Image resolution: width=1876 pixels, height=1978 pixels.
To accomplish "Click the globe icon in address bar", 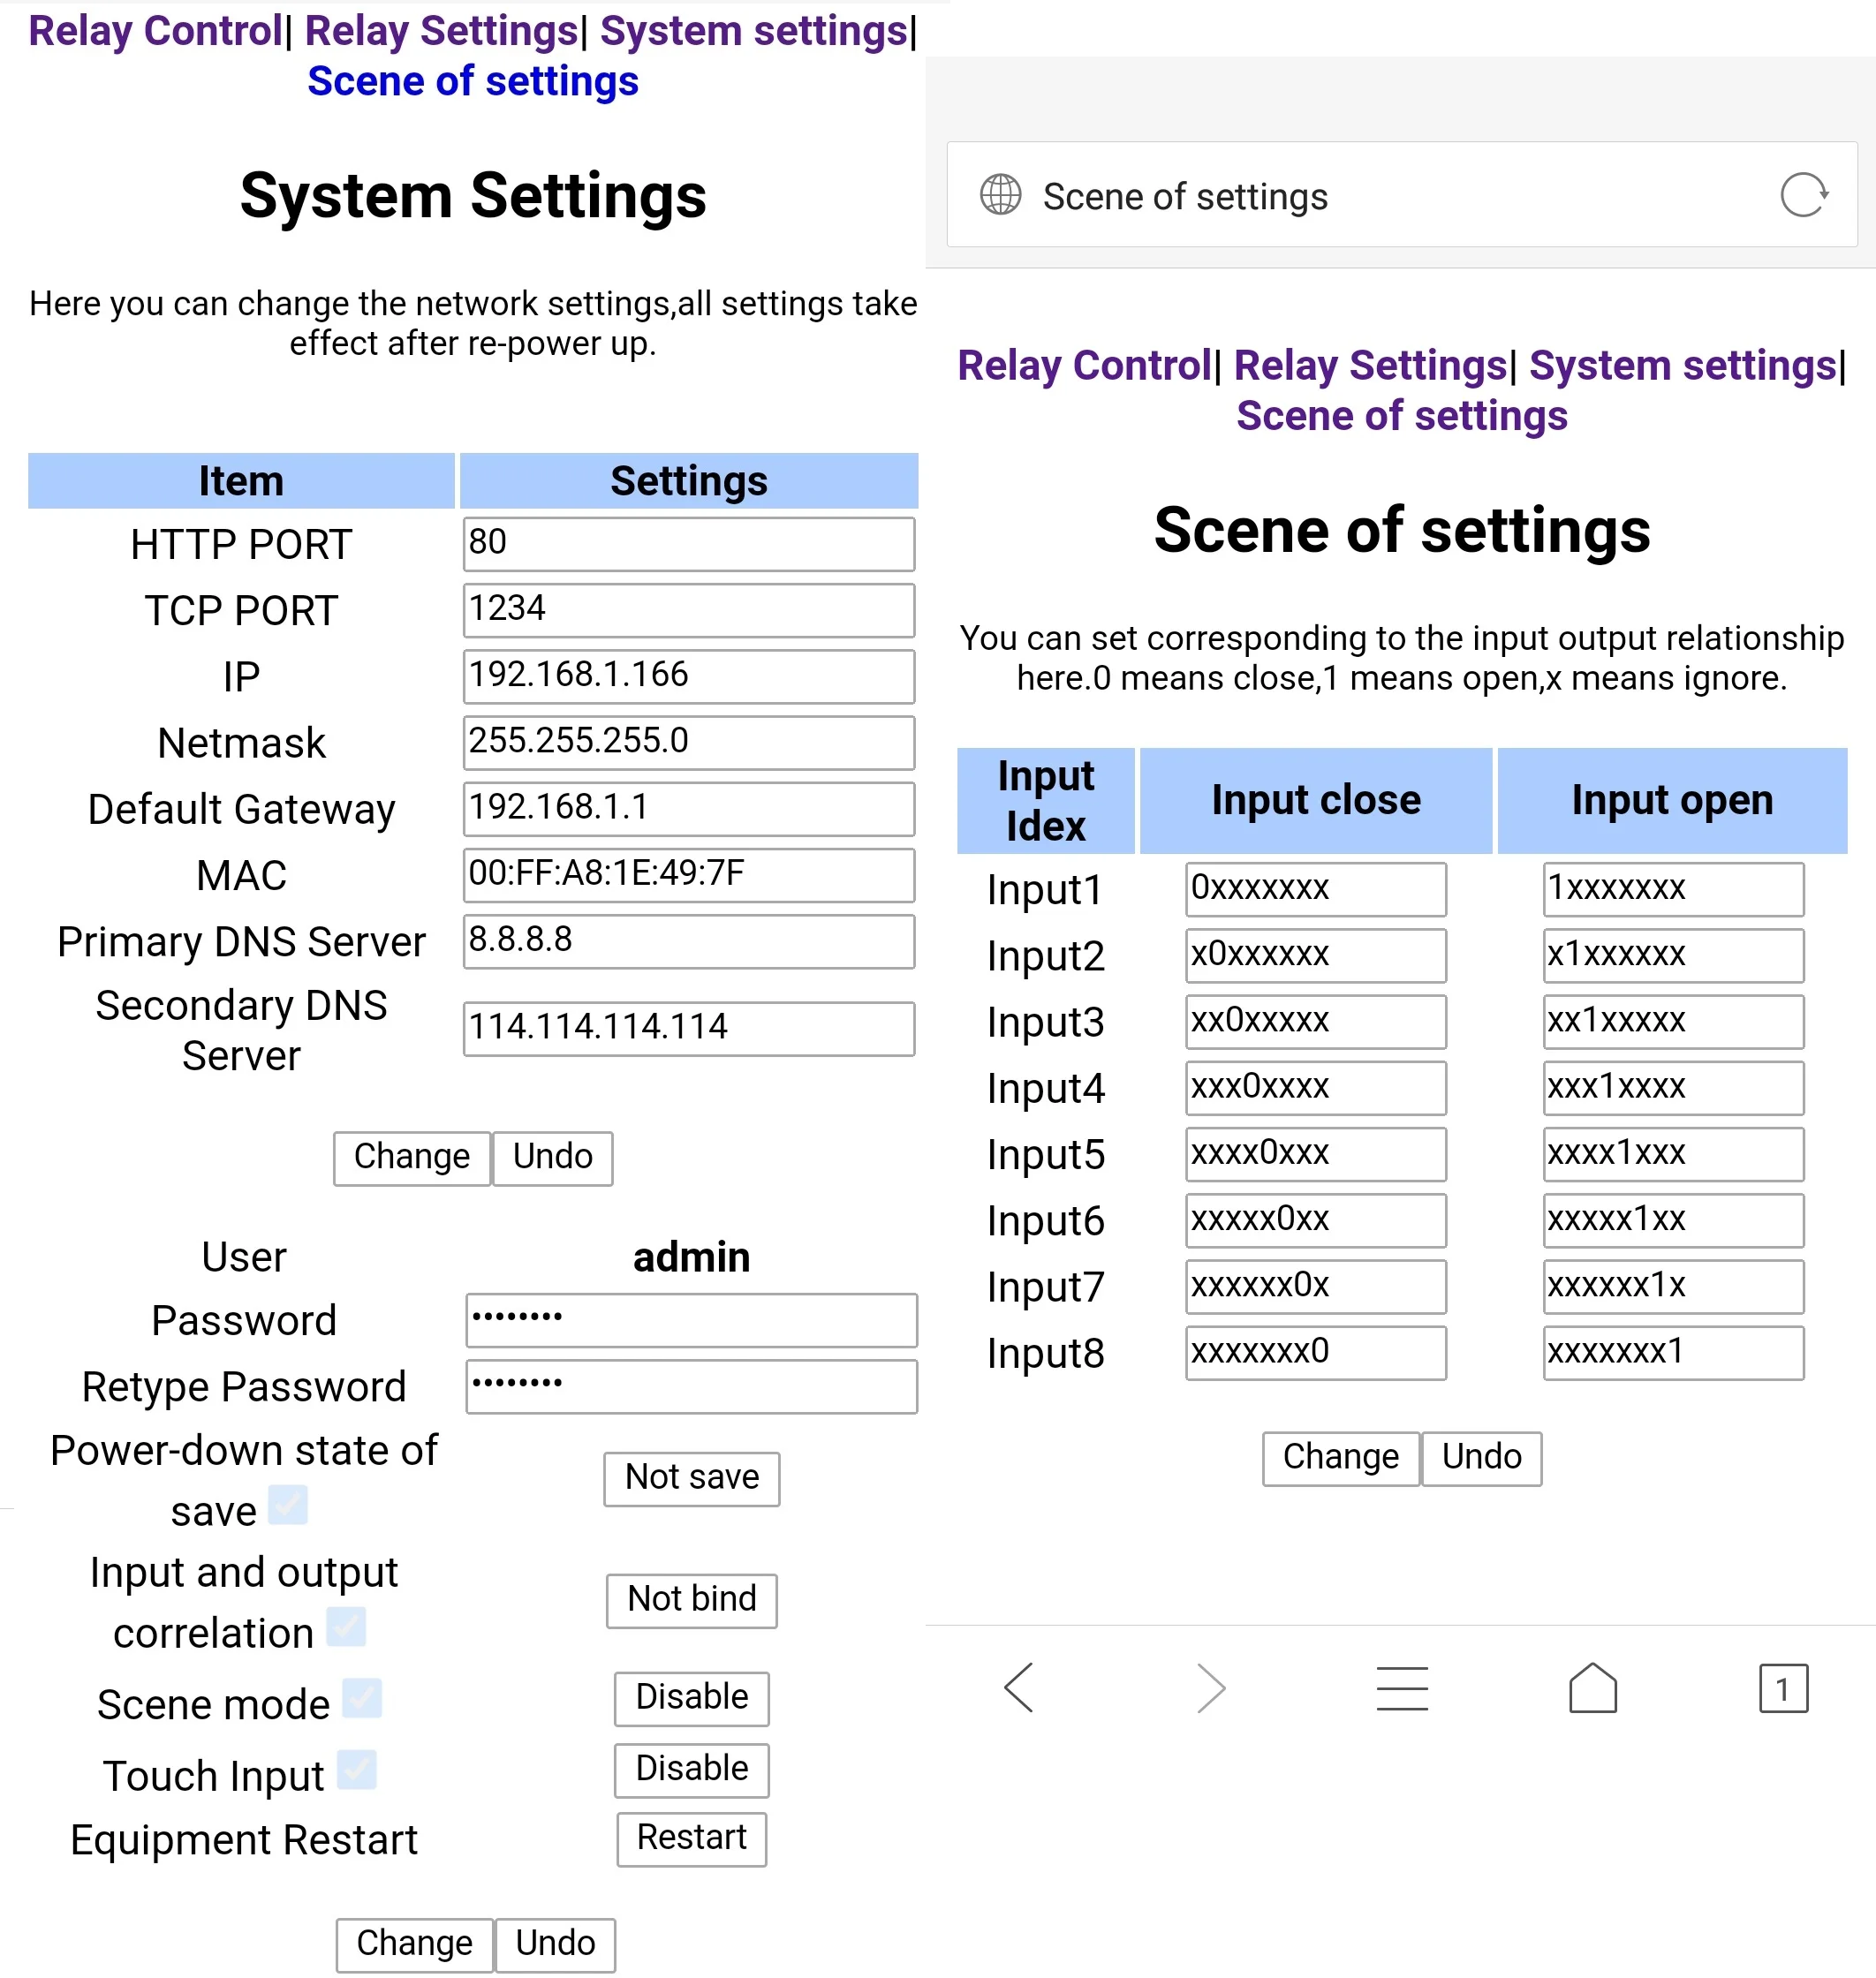I will click(x=1000, y=195).
